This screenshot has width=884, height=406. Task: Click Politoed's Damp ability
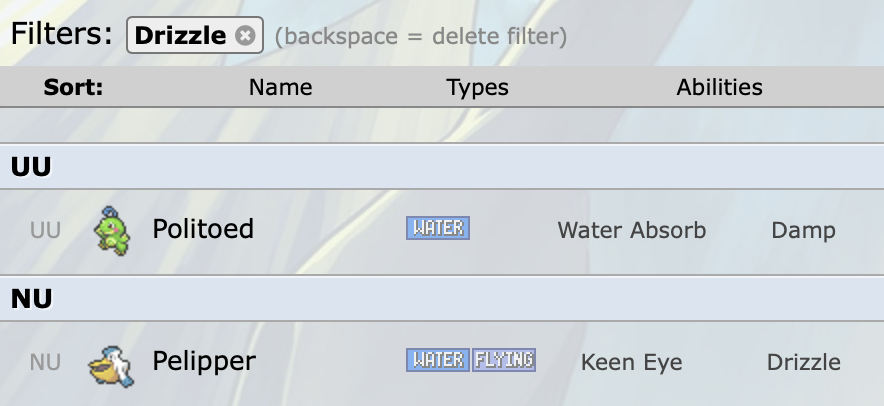(x=803, y=230)
